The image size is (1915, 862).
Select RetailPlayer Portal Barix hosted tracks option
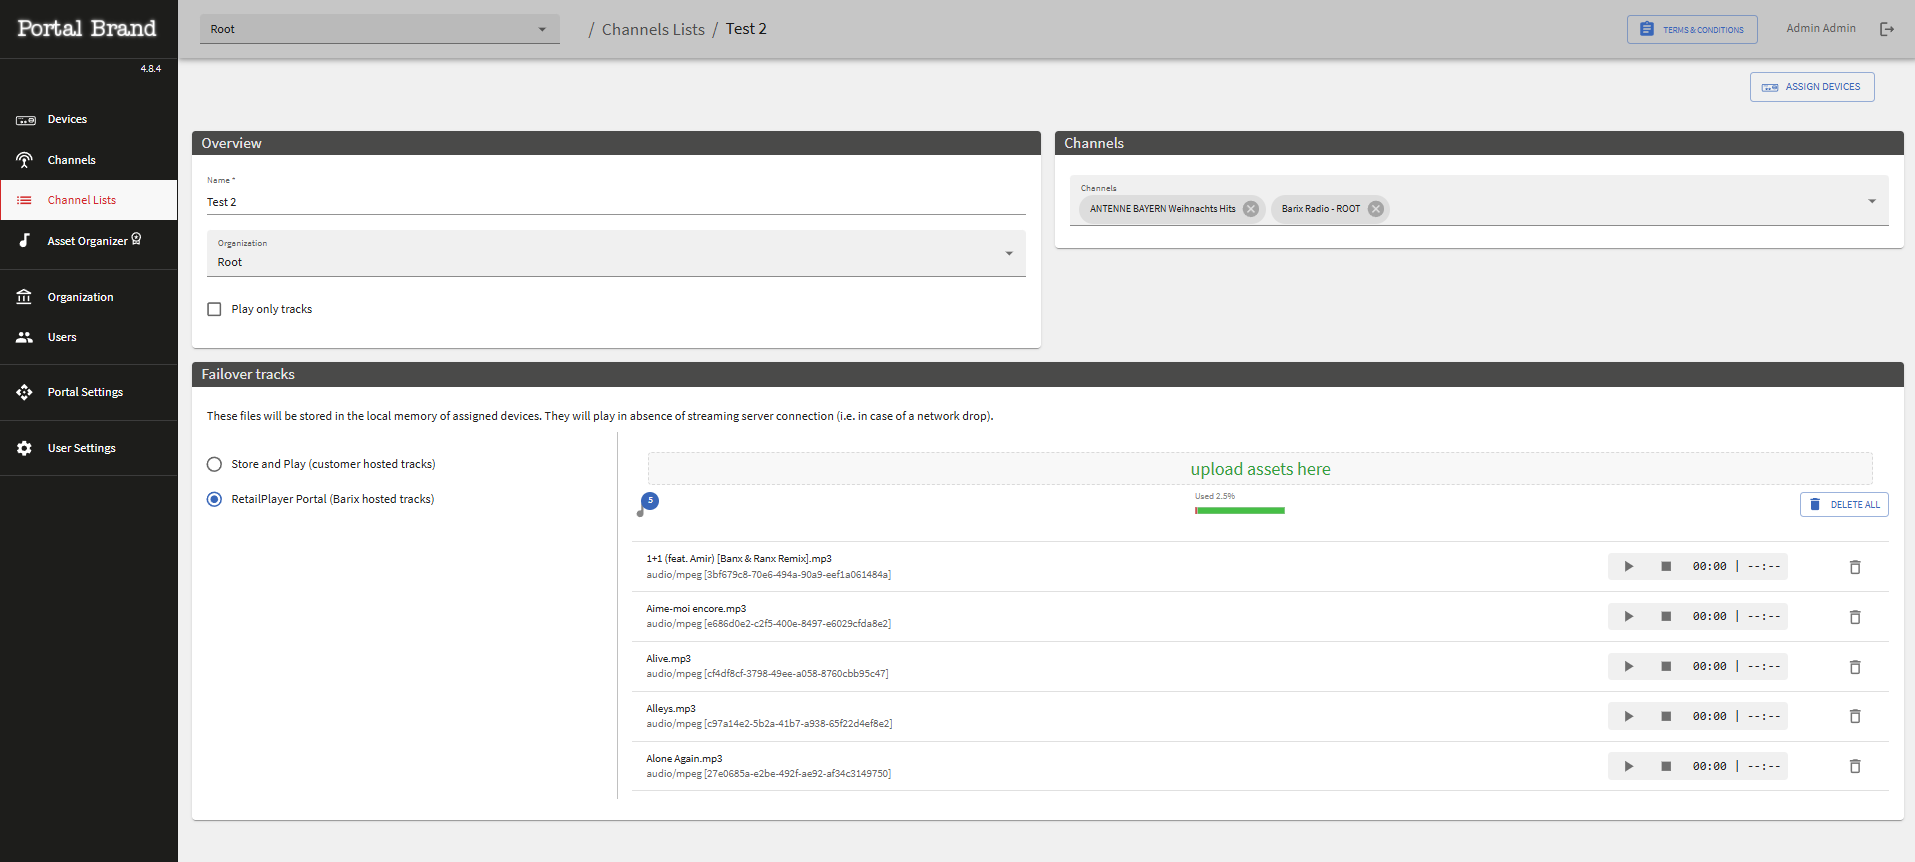tap(214, 499)
